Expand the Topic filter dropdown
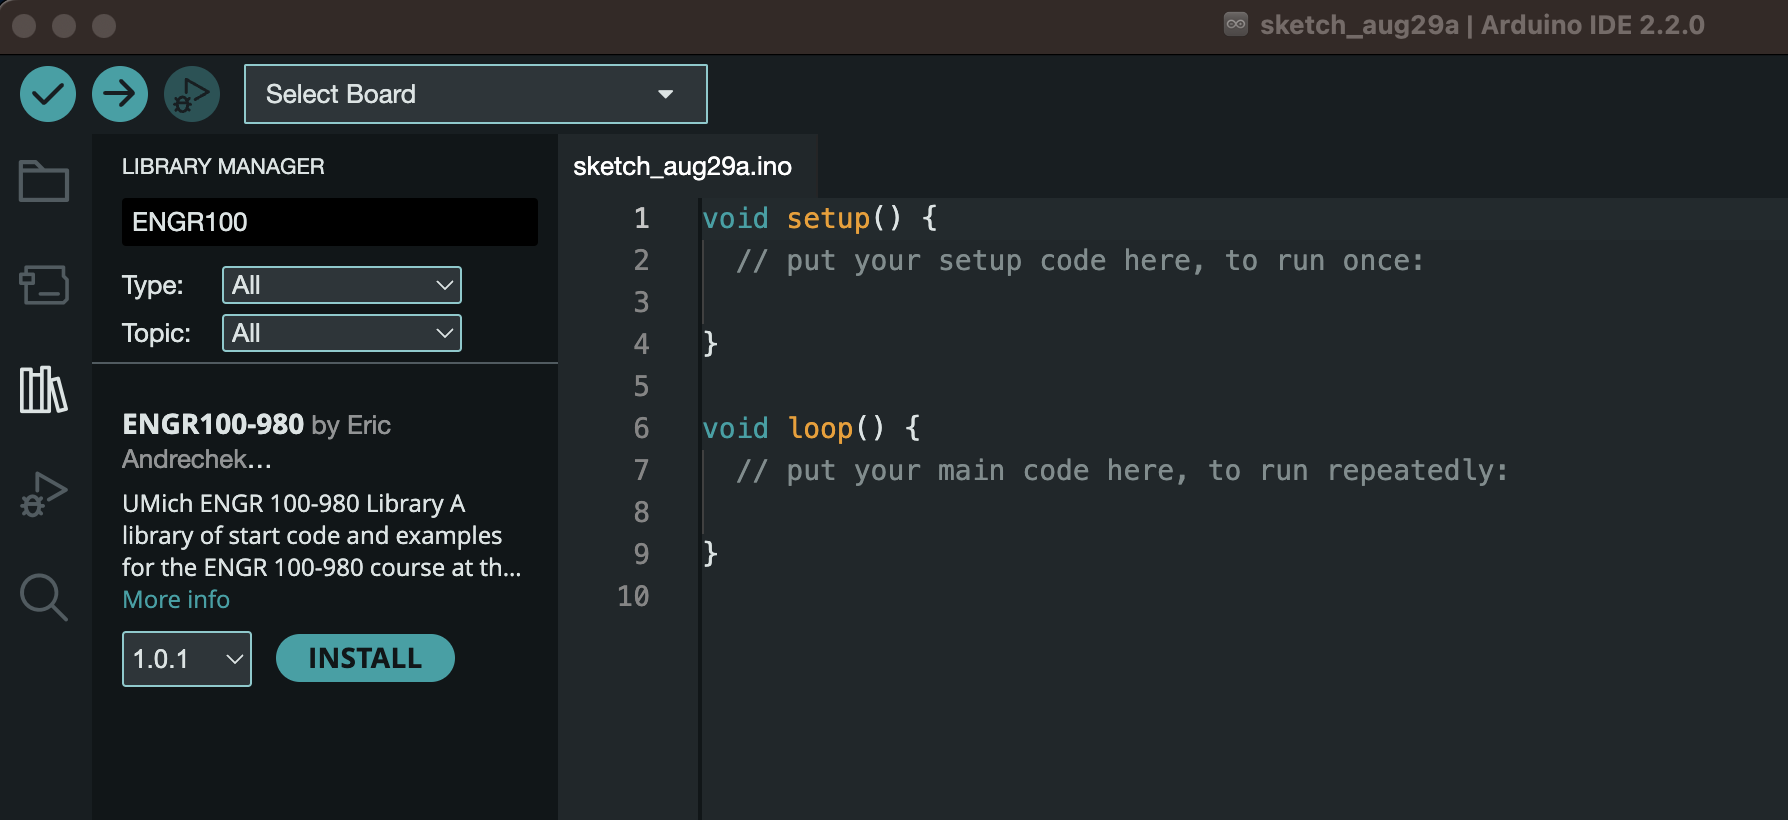The image size is (1788, 820). 342,333
